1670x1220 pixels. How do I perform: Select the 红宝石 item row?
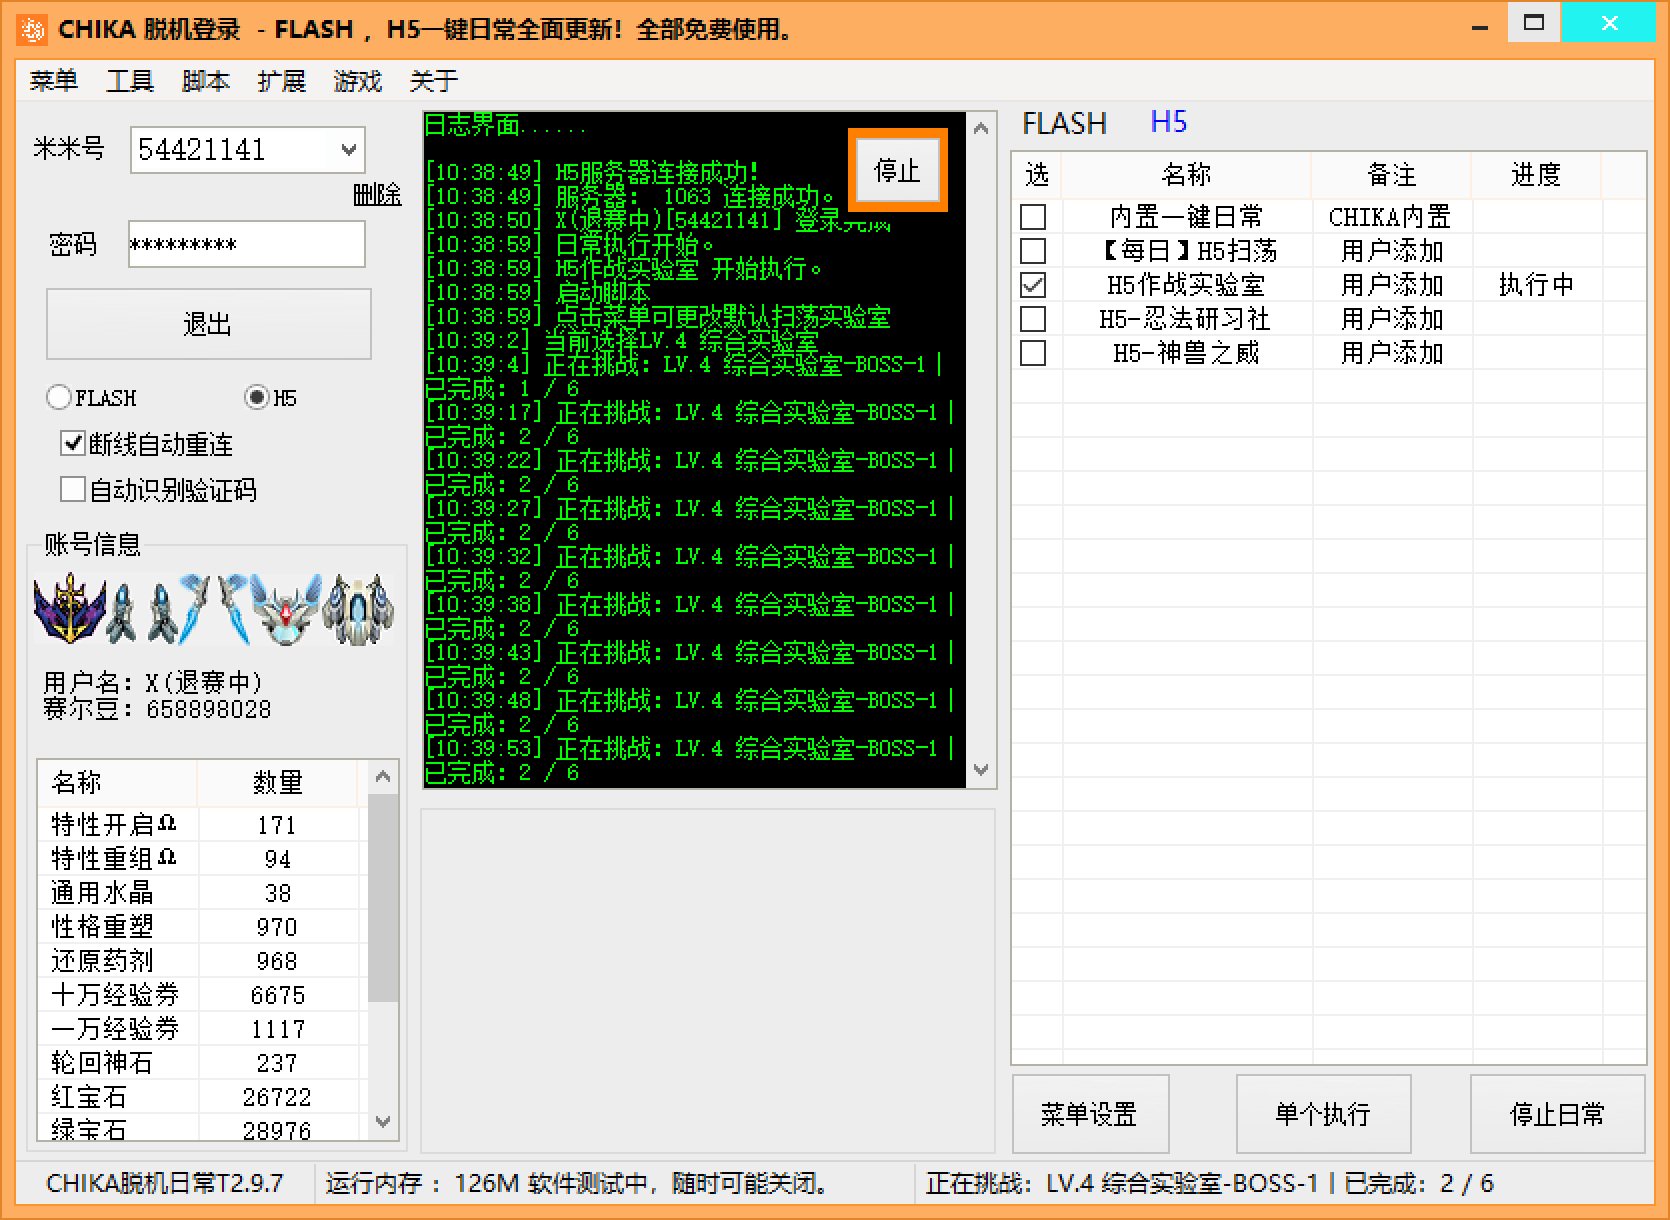pos(203,1097)
